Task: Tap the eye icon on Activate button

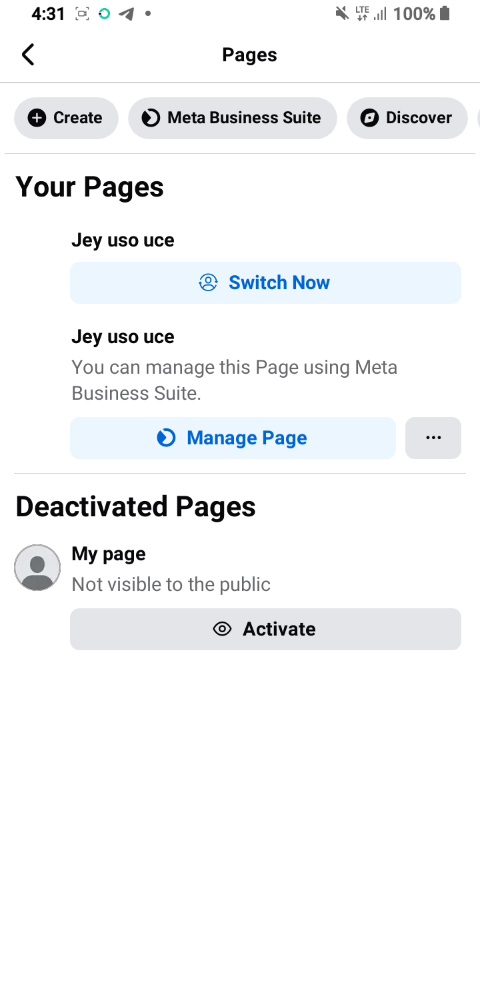Action: pyautogui.click(x=222, y=629)
